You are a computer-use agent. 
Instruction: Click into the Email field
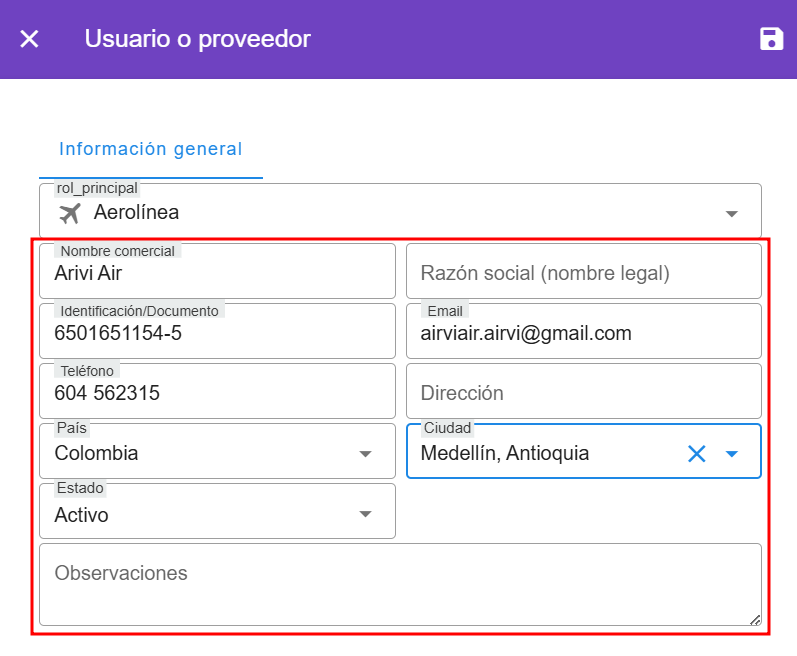[583, 333]
